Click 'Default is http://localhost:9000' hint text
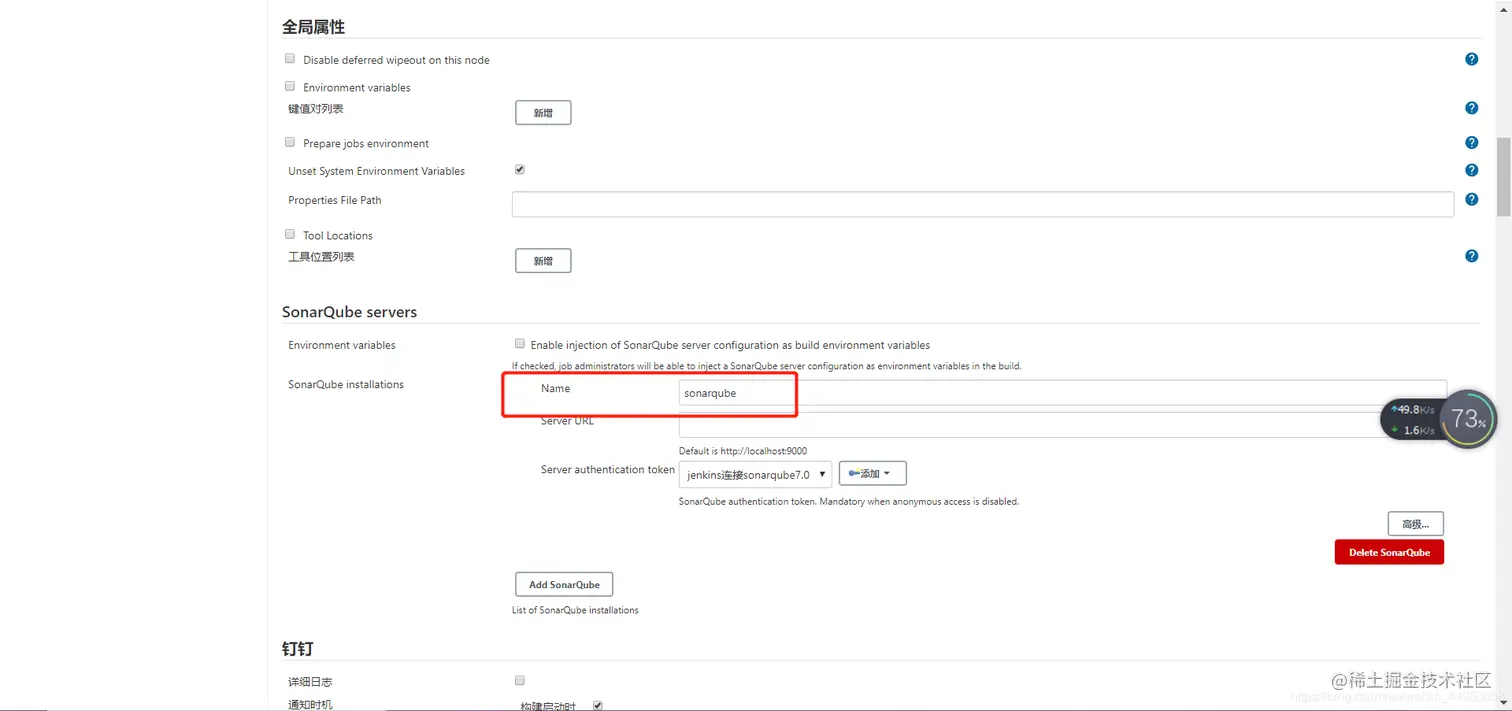The image size is (1512, 711). pos(743,451)
